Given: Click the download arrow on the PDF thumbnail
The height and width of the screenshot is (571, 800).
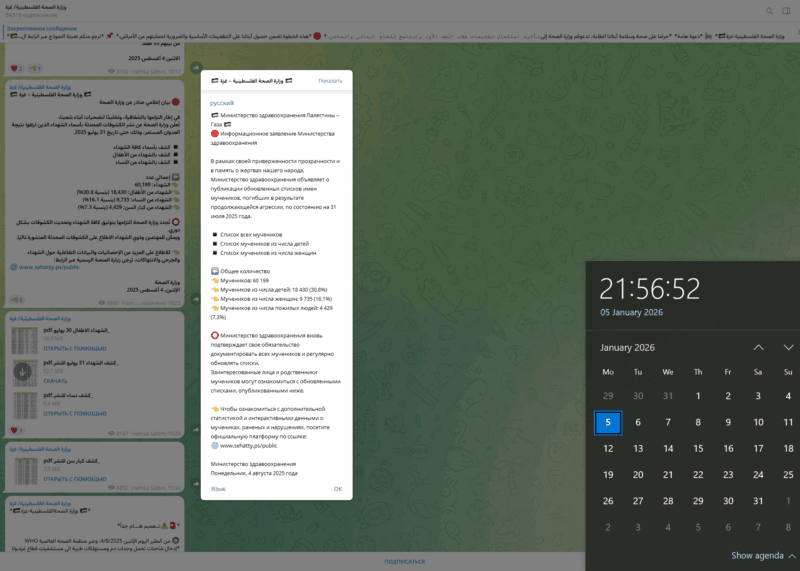Looking at the screenshot, I should [22, 371].
